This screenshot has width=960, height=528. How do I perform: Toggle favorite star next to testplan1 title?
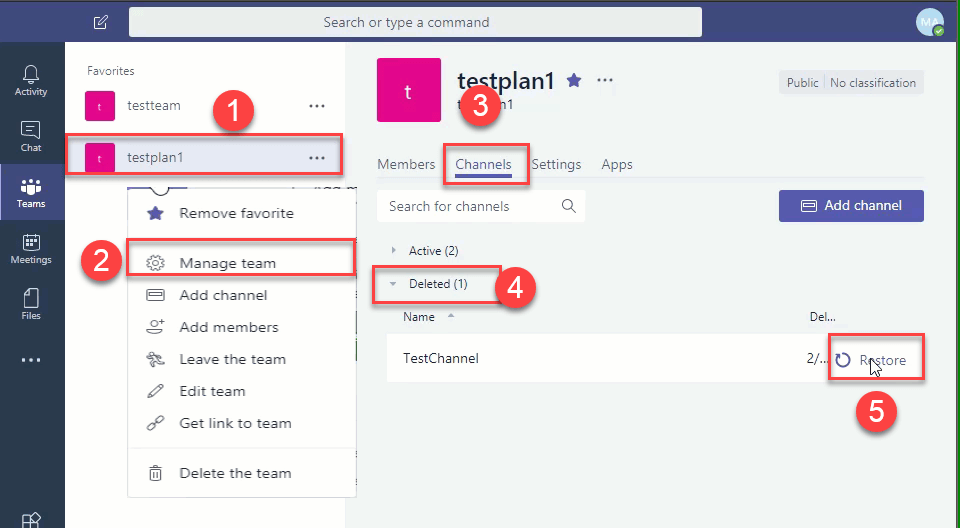point(574,80)
